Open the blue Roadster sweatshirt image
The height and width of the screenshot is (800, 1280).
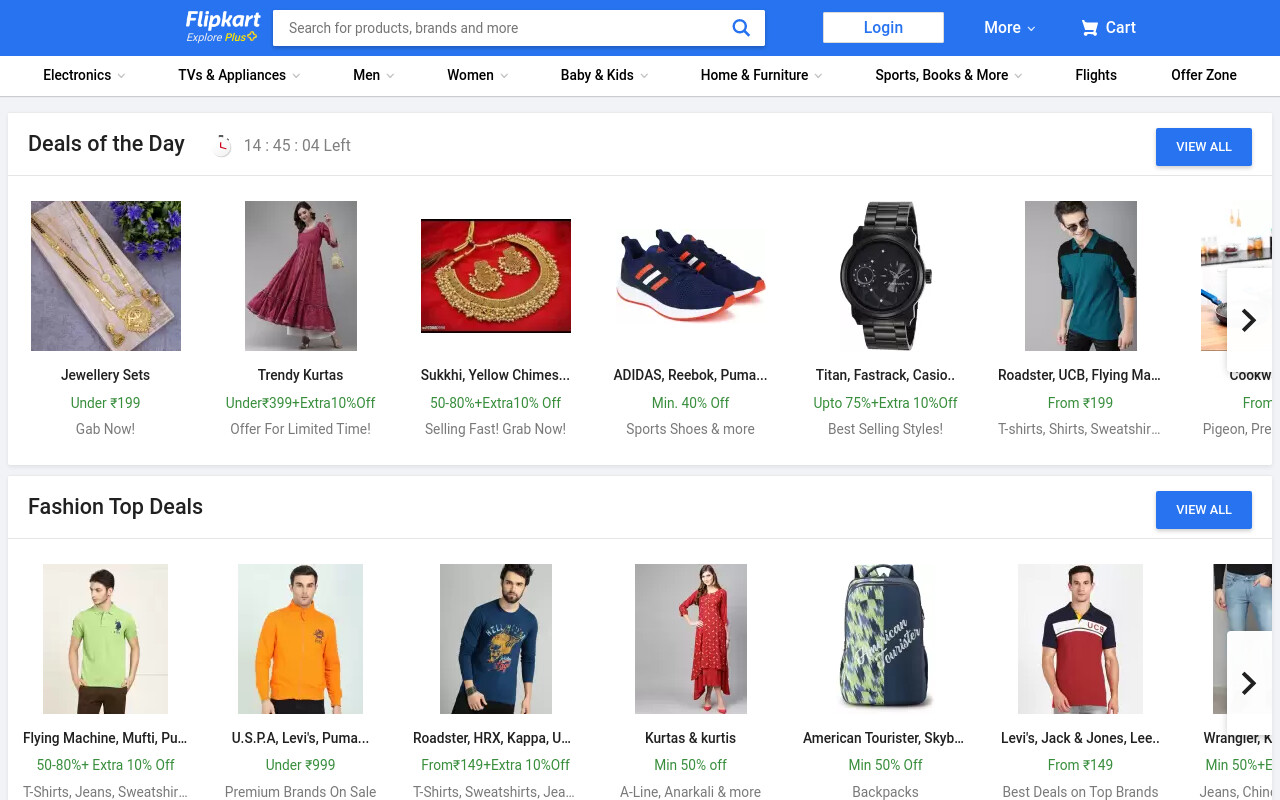[496, 639]
